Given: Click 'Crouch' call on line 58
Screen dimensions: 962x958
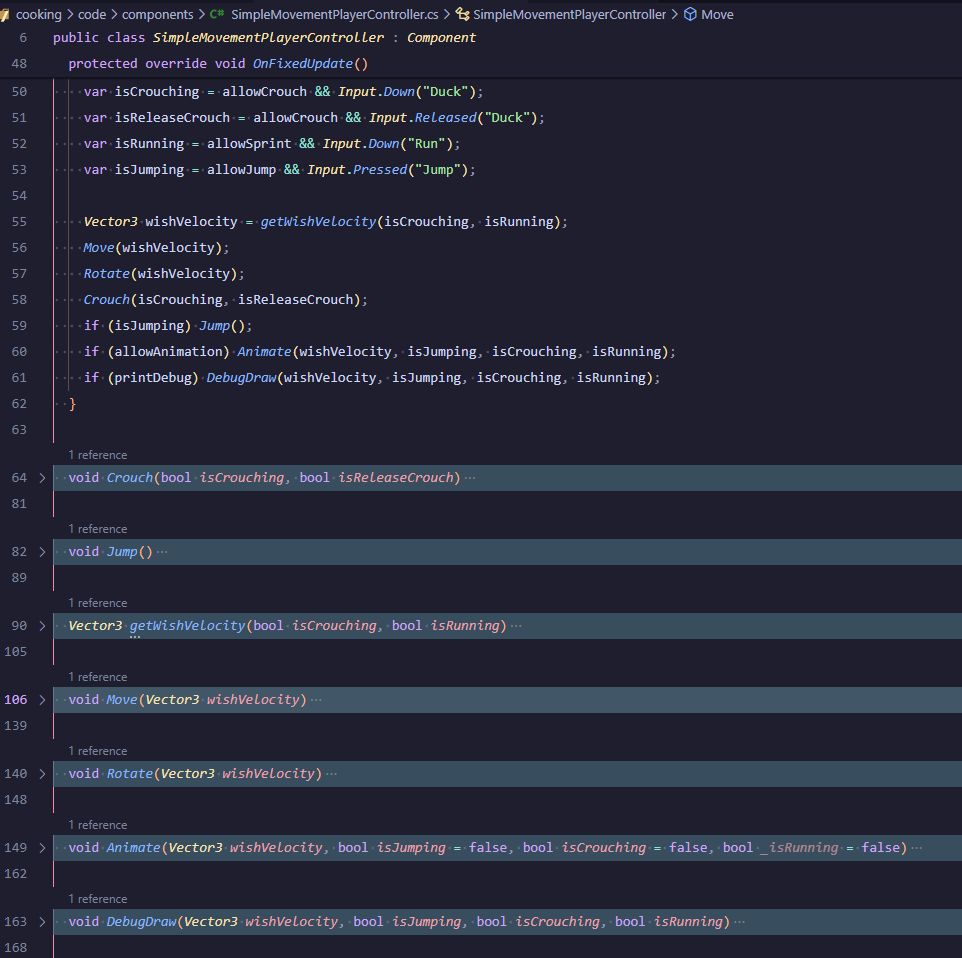Looking at the screenshot, I should pyautogui.click(x=107, y=299).
